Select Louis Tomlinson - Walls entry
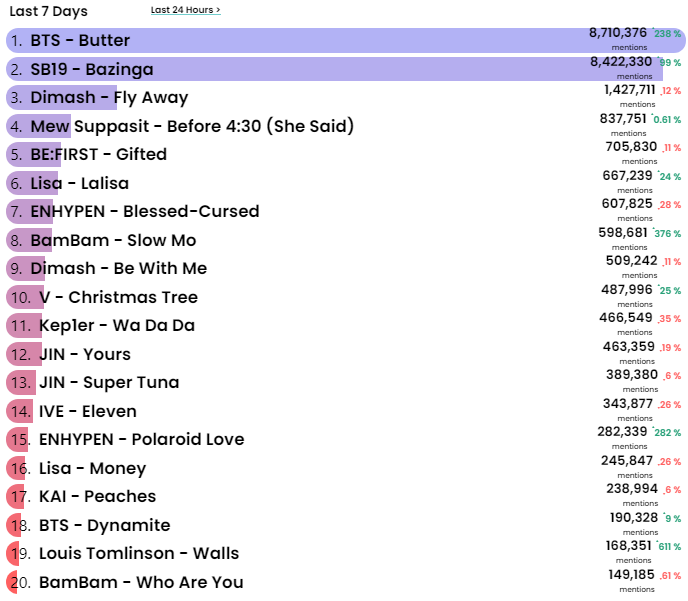This screenshot has width=688, height=601. (x=345, y=554)
